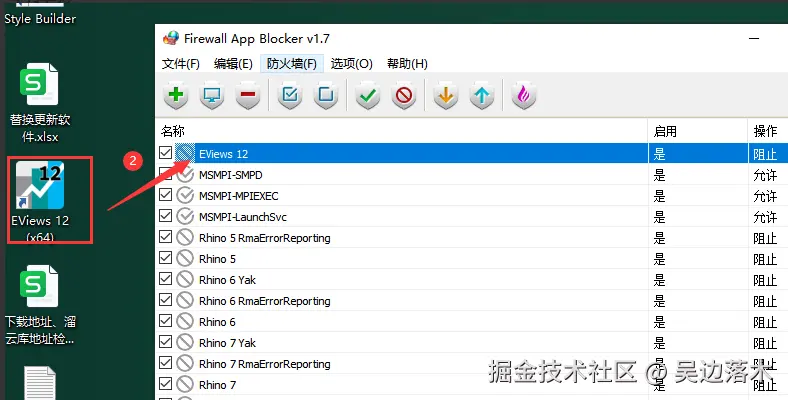
Task: Click the green checkmark allow icon
Action: pyautogui.click(x=368, y=95)
